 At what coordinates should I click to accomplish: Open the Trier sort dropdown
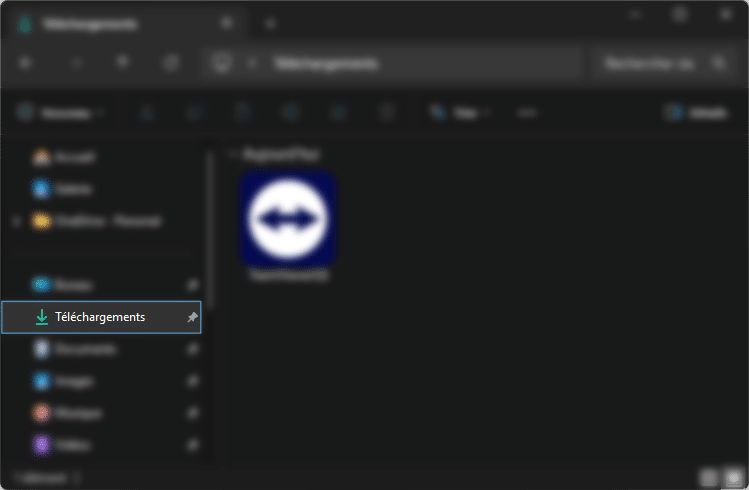460,113
